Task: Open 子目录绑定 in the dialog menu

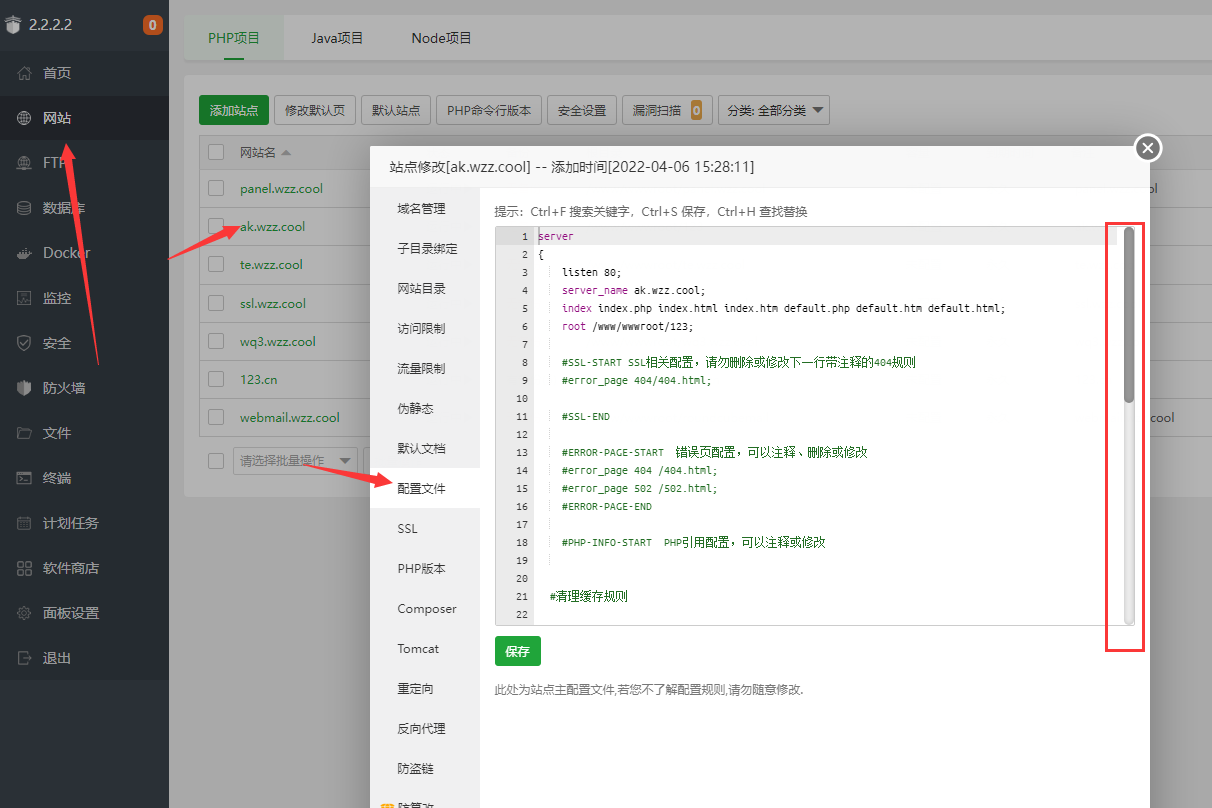Action: pyautogui.click(x=425, y=249)
